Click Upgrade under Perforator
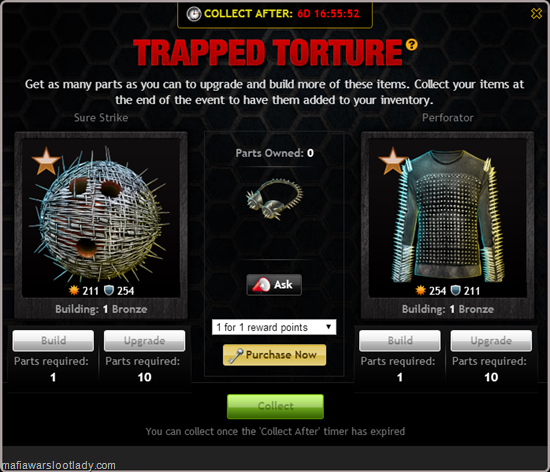The image size is (550, 472). point(491,340)
